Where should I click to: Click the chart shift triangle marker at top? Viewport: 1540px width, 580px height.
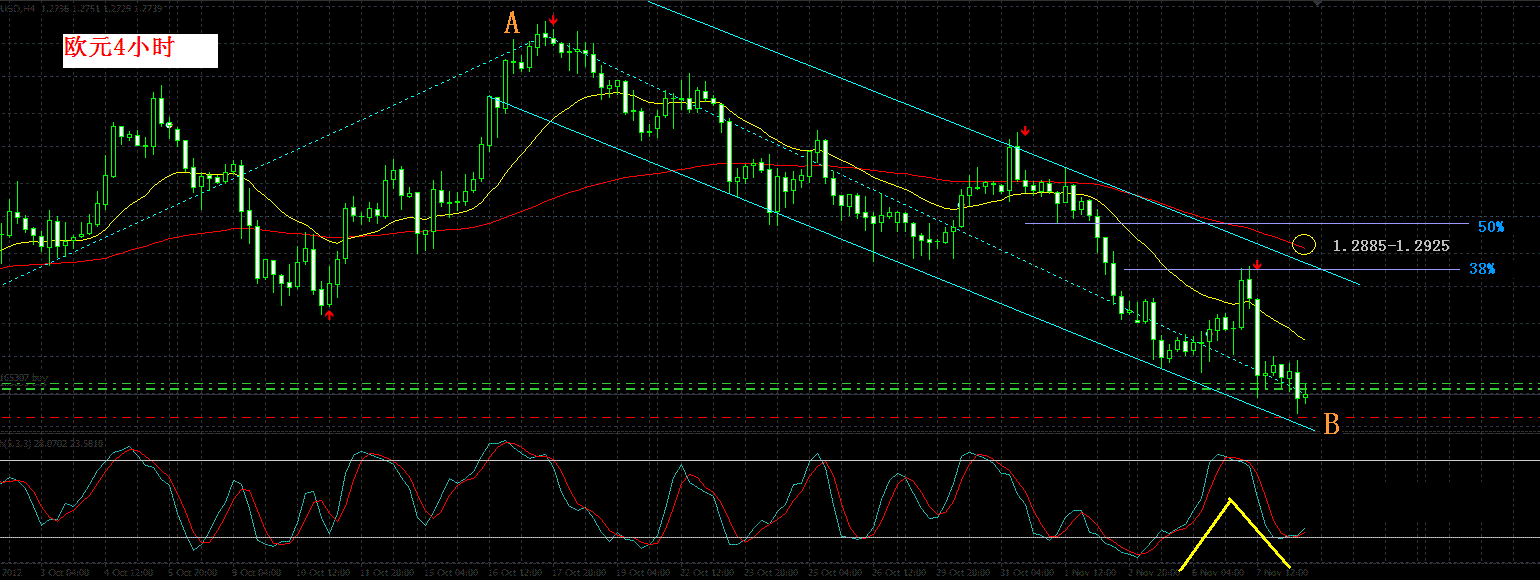[x=1317, y=4]
